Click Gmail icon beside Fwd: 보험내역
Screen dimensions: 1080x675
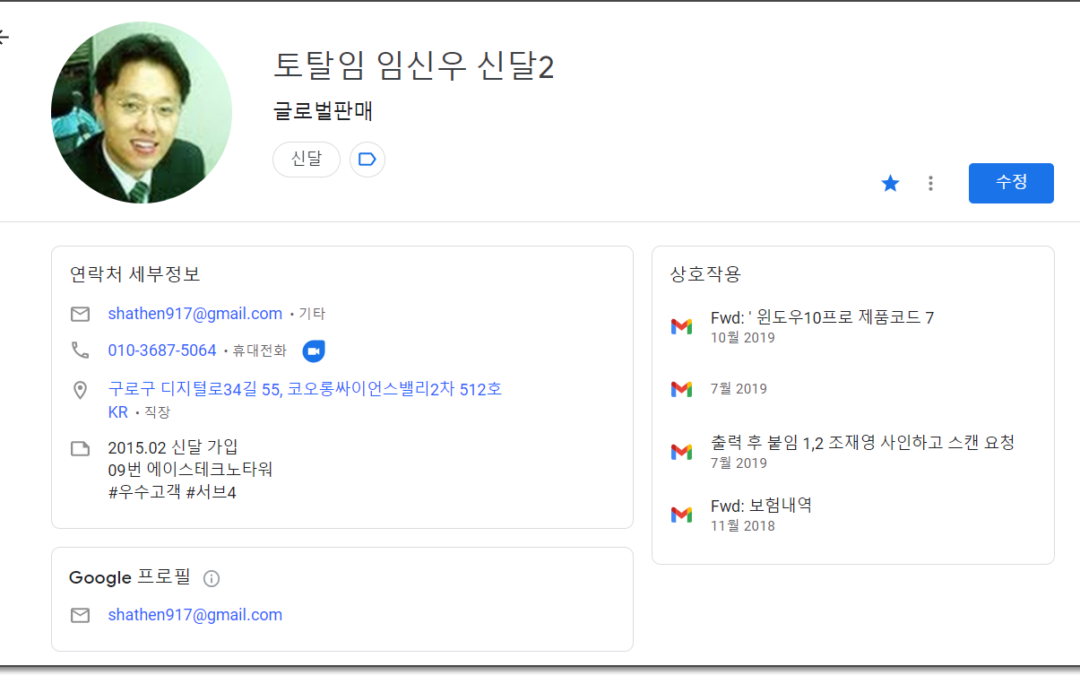click(x=681, y=515)
